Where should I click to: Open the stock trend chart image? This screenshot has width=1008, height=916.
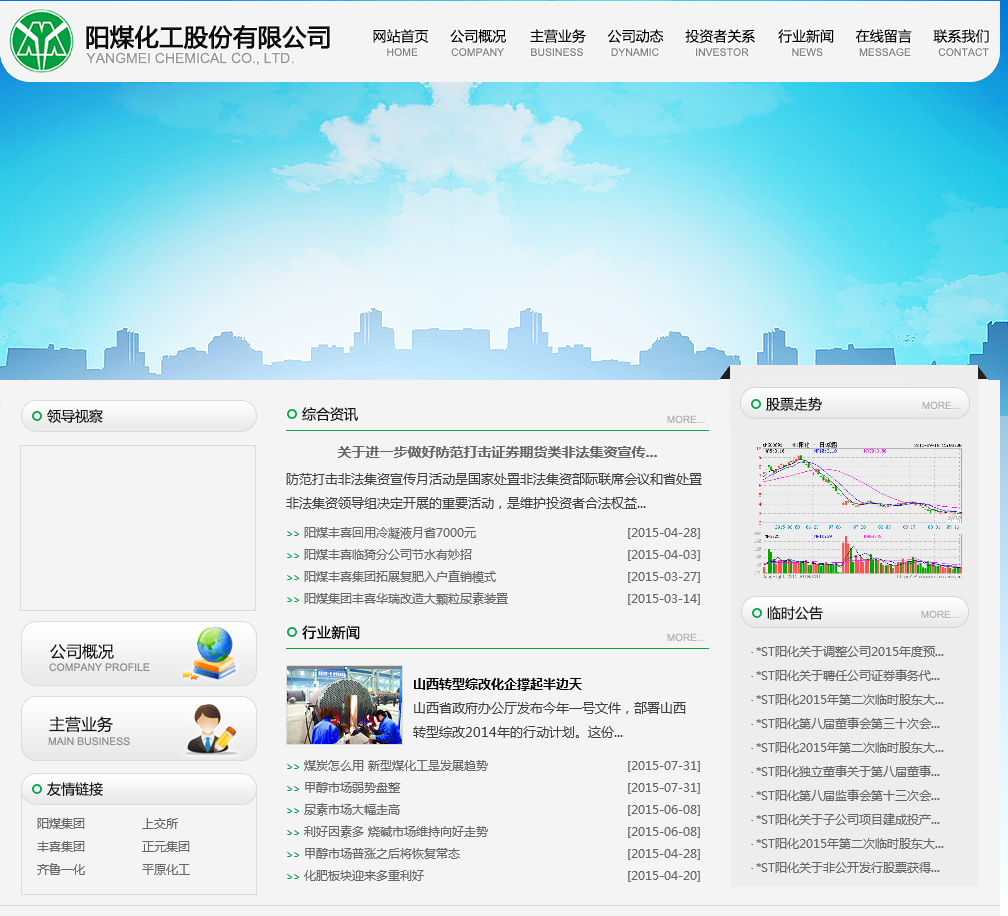pos(858,510)
